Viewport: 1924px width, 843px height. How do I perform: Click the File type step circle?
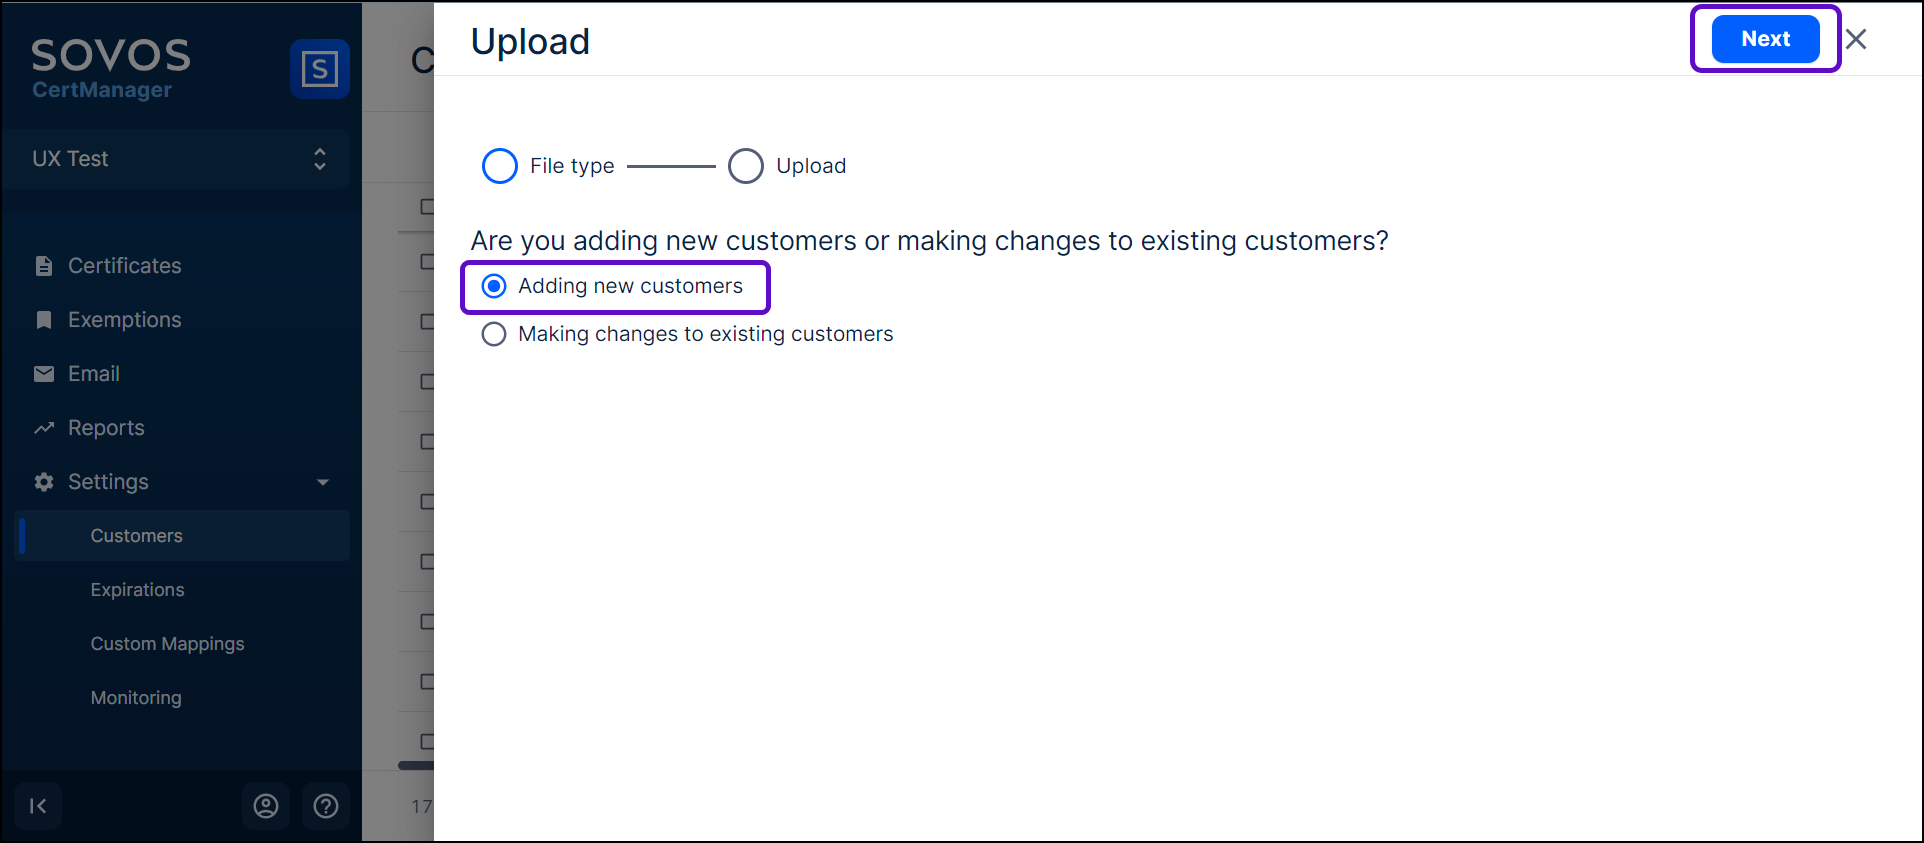click(500, 166)
